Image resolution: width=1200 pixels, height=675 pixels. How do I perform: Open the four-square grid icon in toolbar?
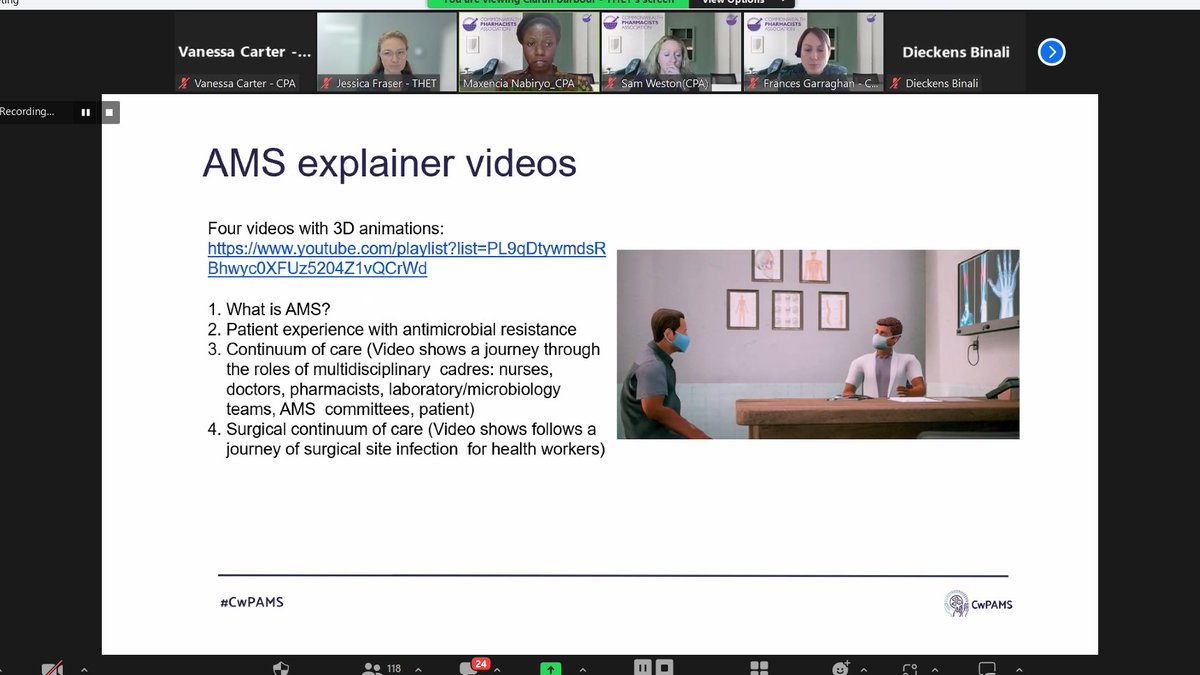click(759, 668)
